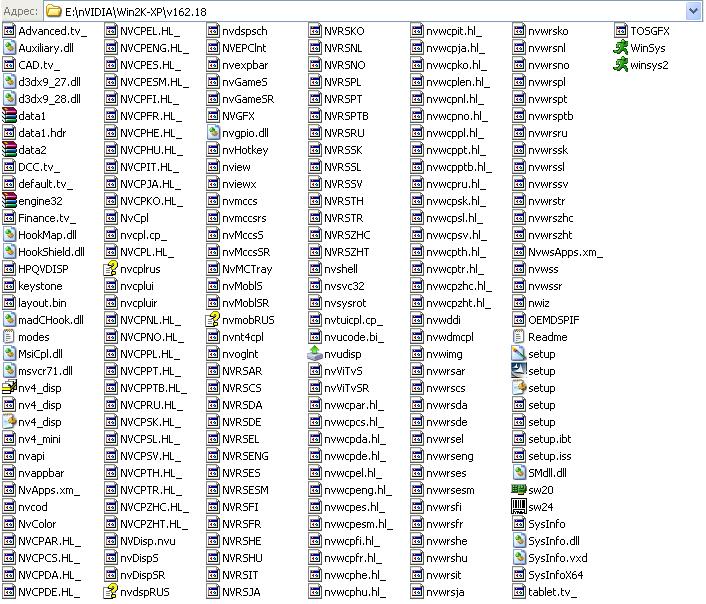Select the nvHotkey file
This screenshot has height=604, width=706.
coord(237,150)
